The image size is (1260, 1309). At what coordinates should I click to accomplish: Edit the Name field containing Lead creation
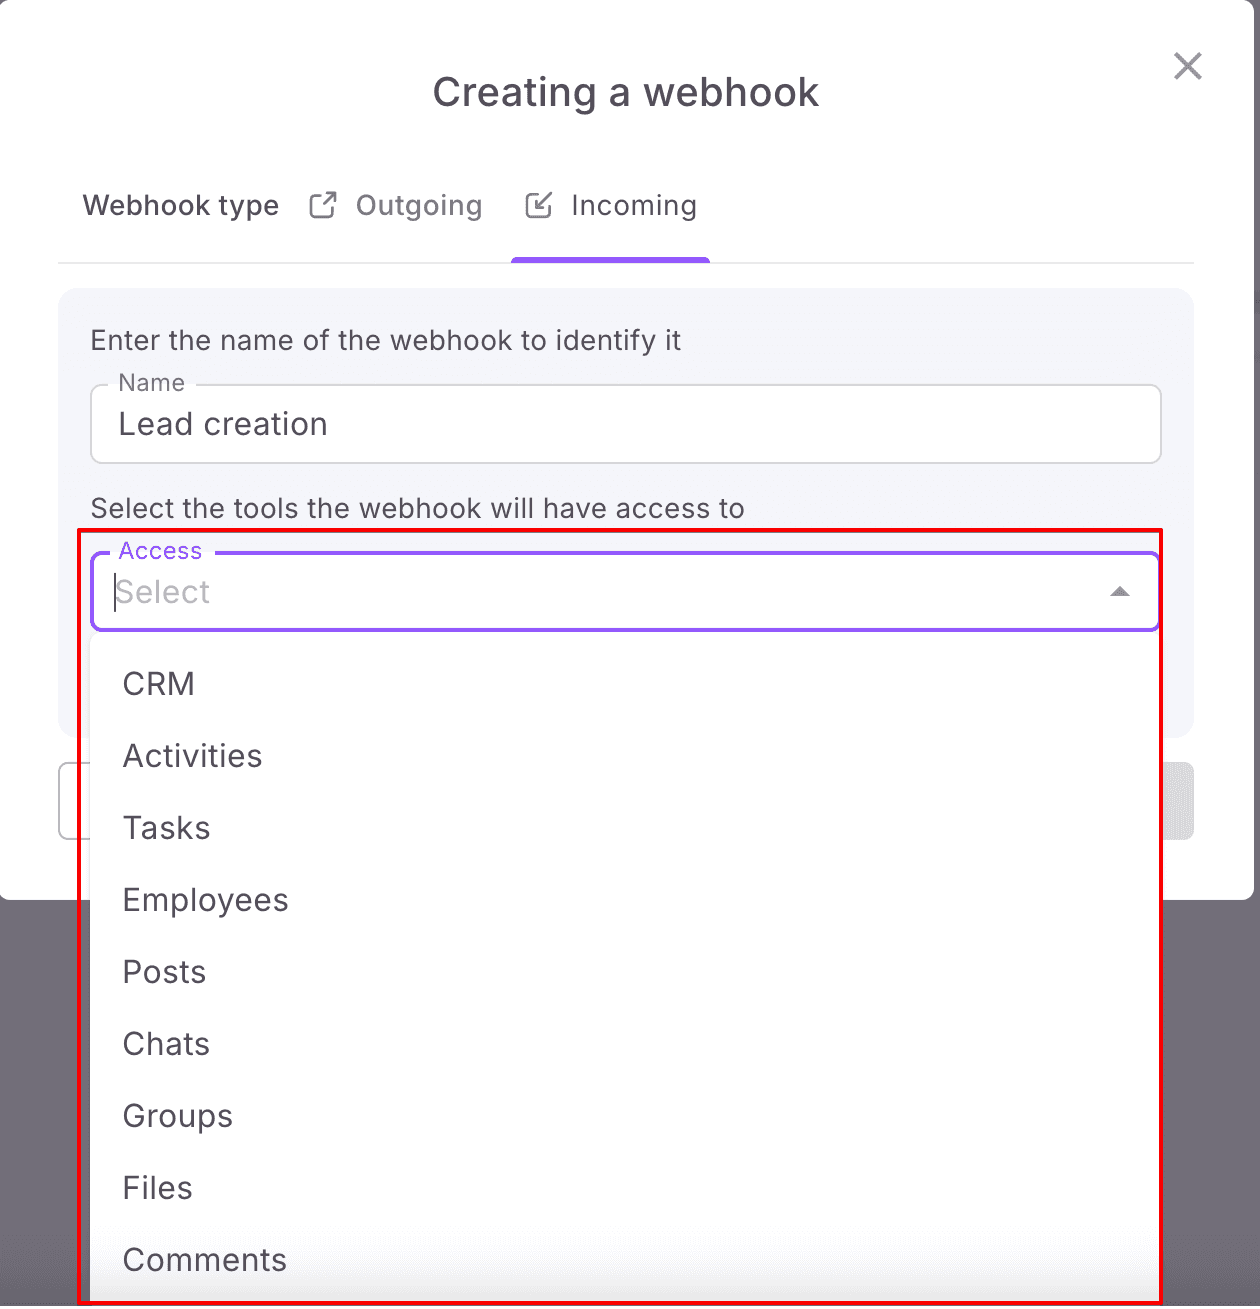(625, 425)
